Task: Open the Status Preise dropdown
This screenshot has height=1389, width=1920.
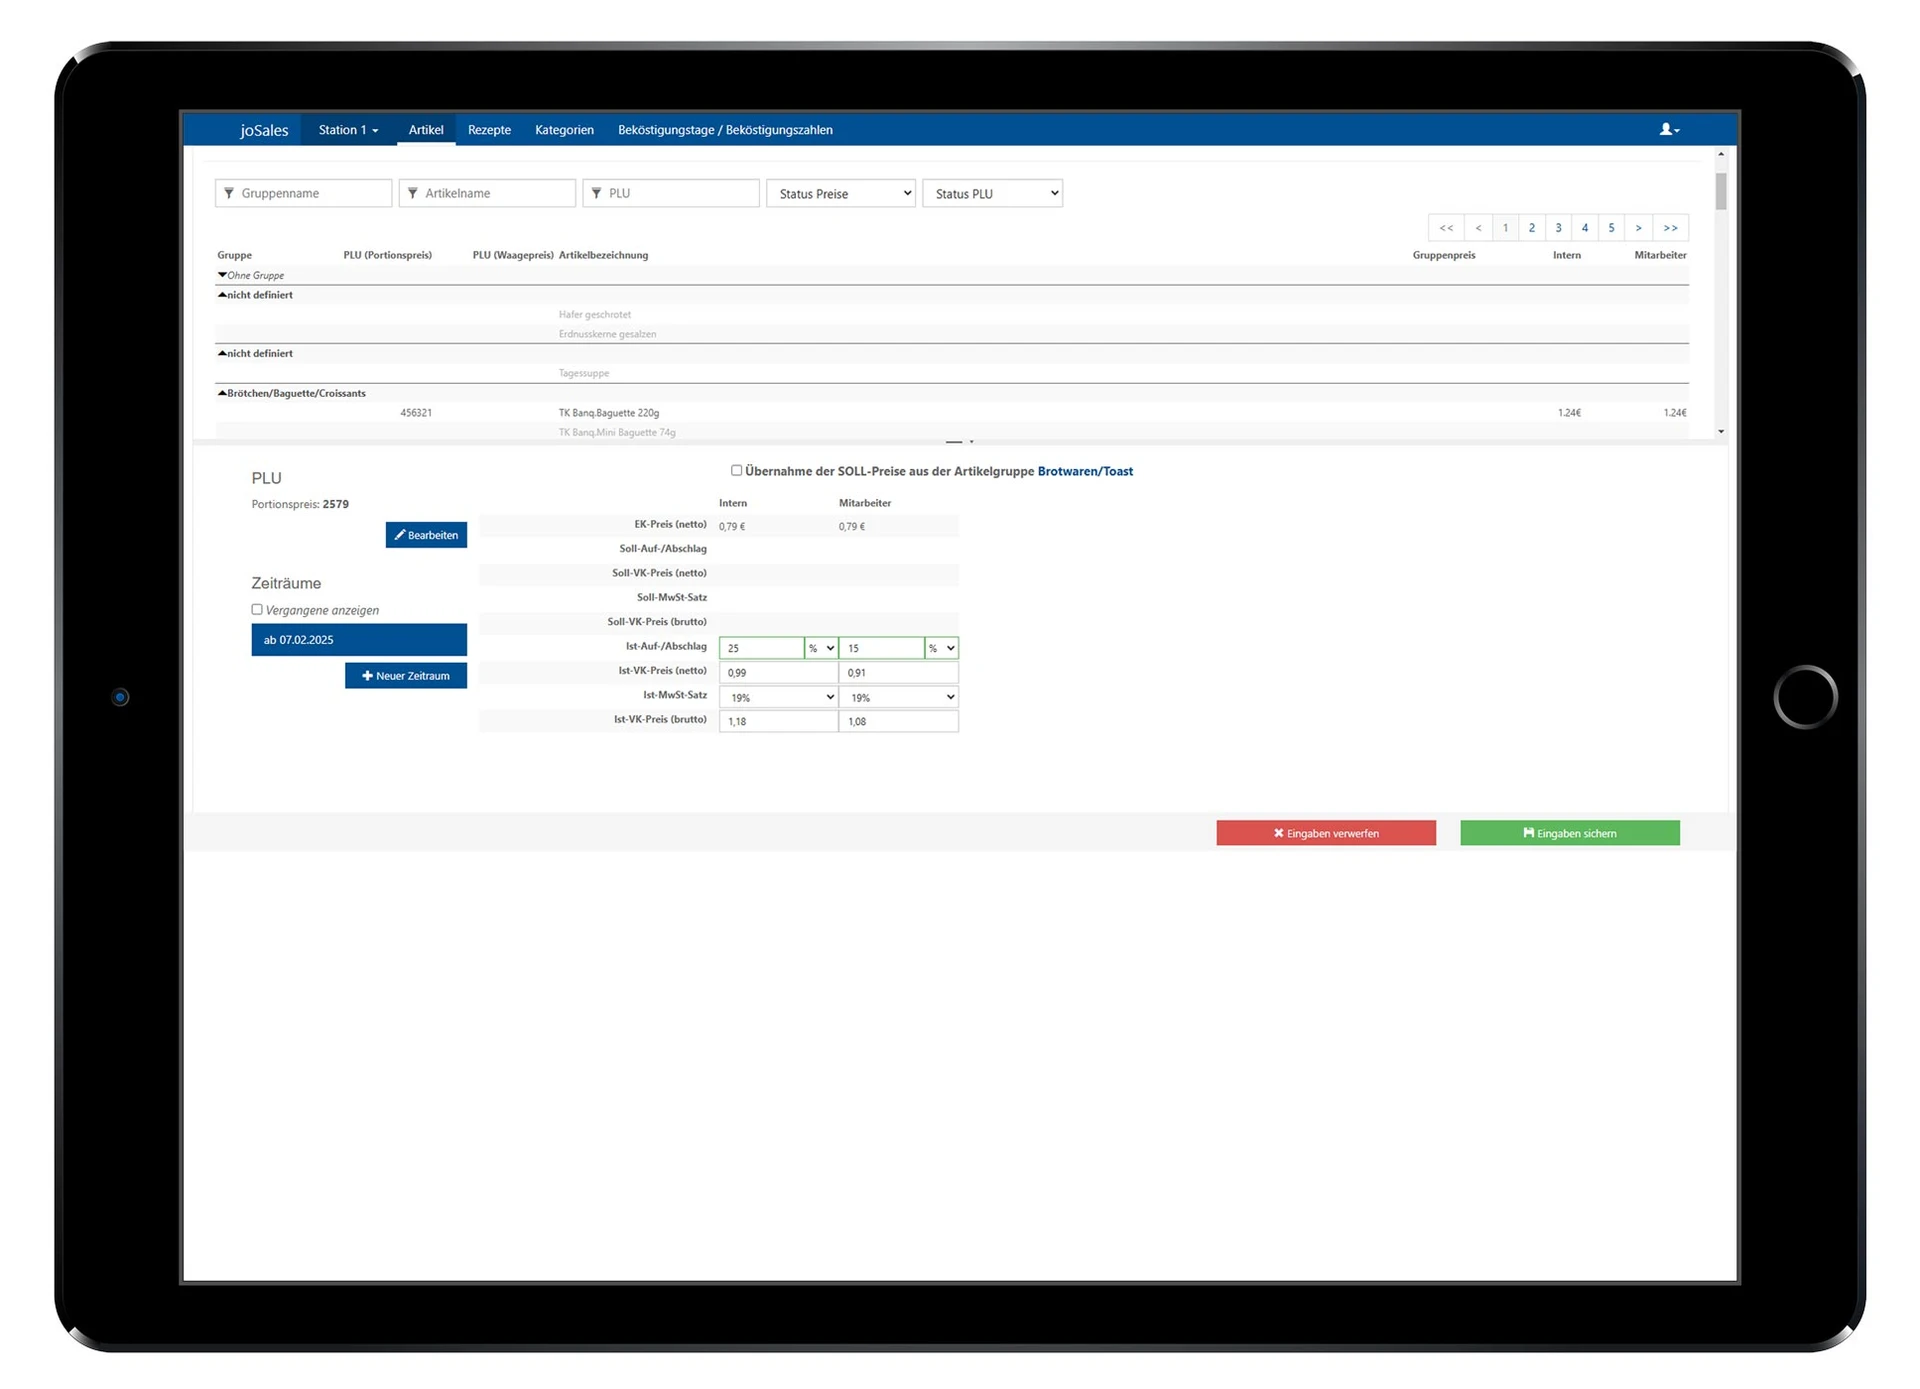Action: pyautogui.click(x=840, y=193)
